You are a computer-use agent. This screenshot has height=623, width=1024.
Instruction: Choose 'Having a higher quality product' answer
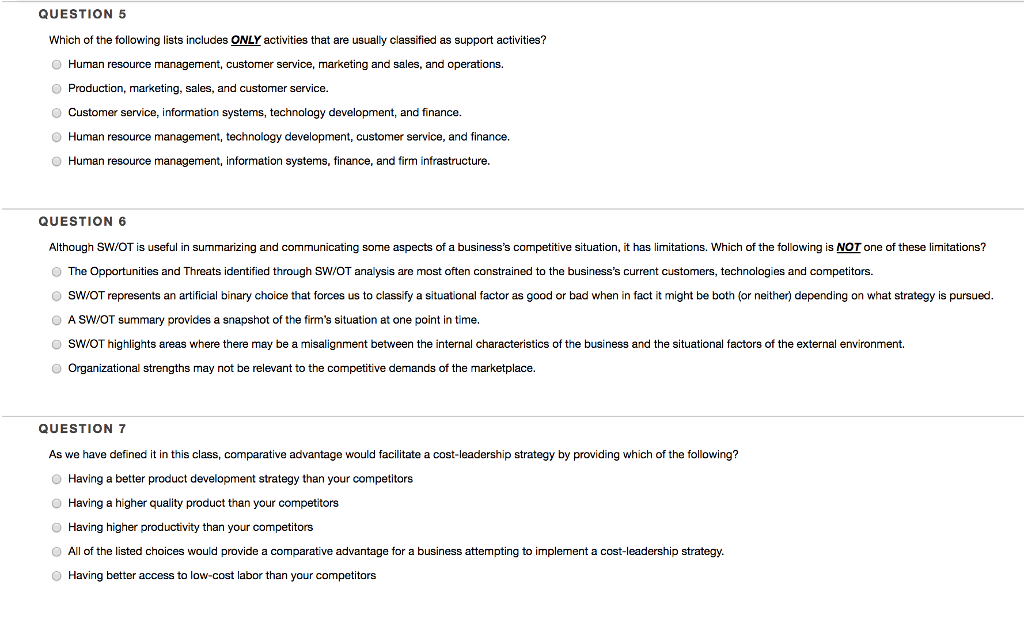pos(57,503)
